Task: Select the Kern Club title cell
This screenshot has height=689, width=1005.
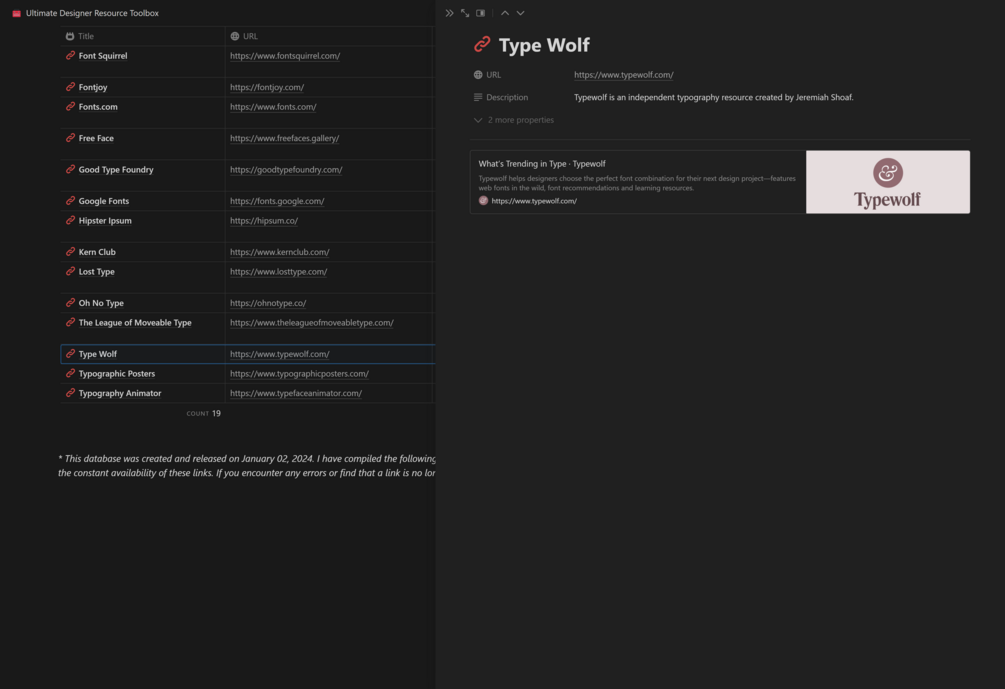Action: pyautogui.click(x=142, y=252)
